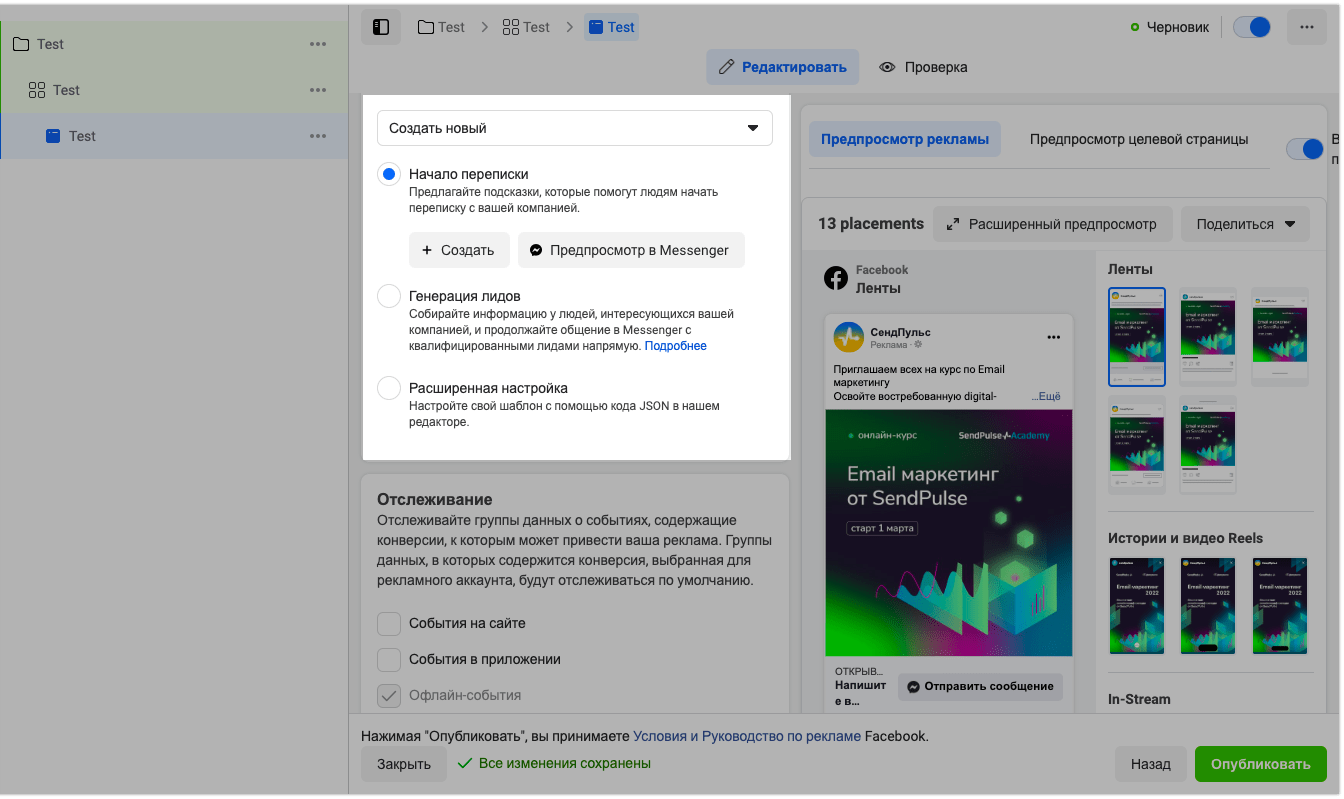Image resolution: width=1344 pixels, height=799 pixels.
Task: Check the События в приложении box
Action: tap(389, 660)
